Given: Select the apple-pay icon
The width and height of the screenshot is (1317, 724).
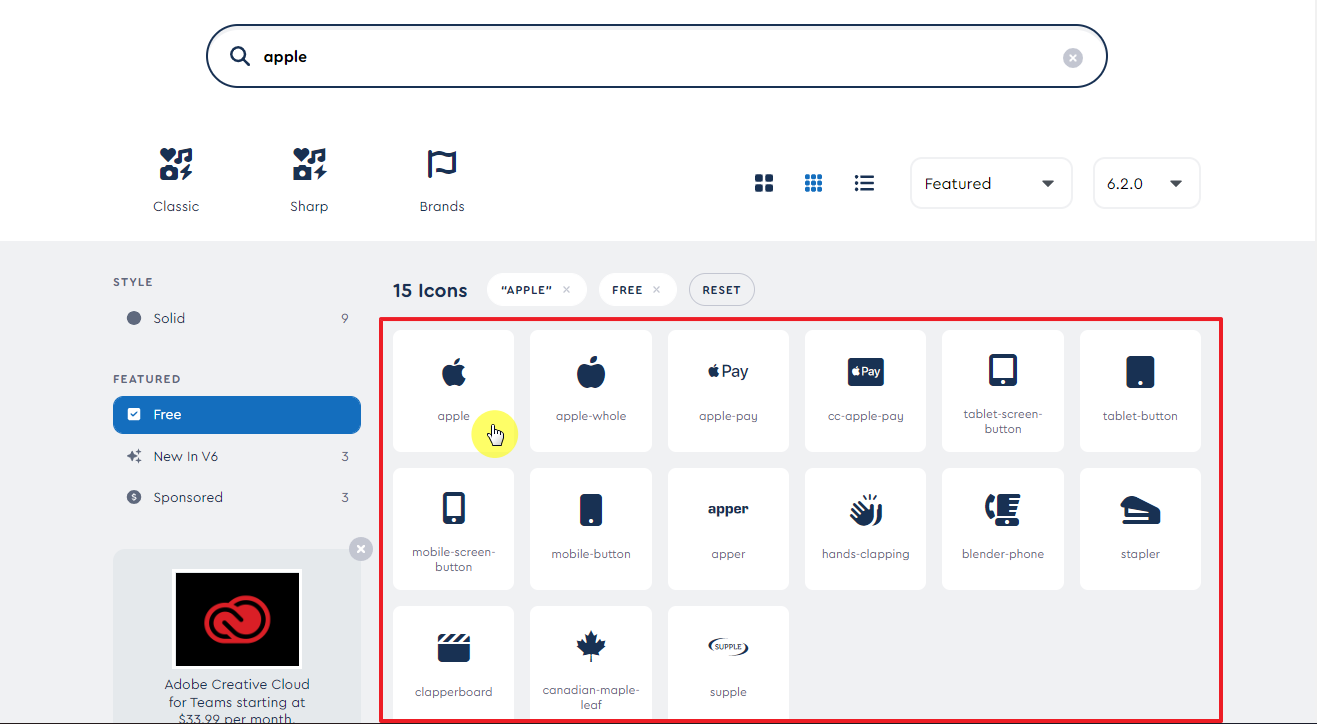Looking at the screenshot, I should pos(728,390).
